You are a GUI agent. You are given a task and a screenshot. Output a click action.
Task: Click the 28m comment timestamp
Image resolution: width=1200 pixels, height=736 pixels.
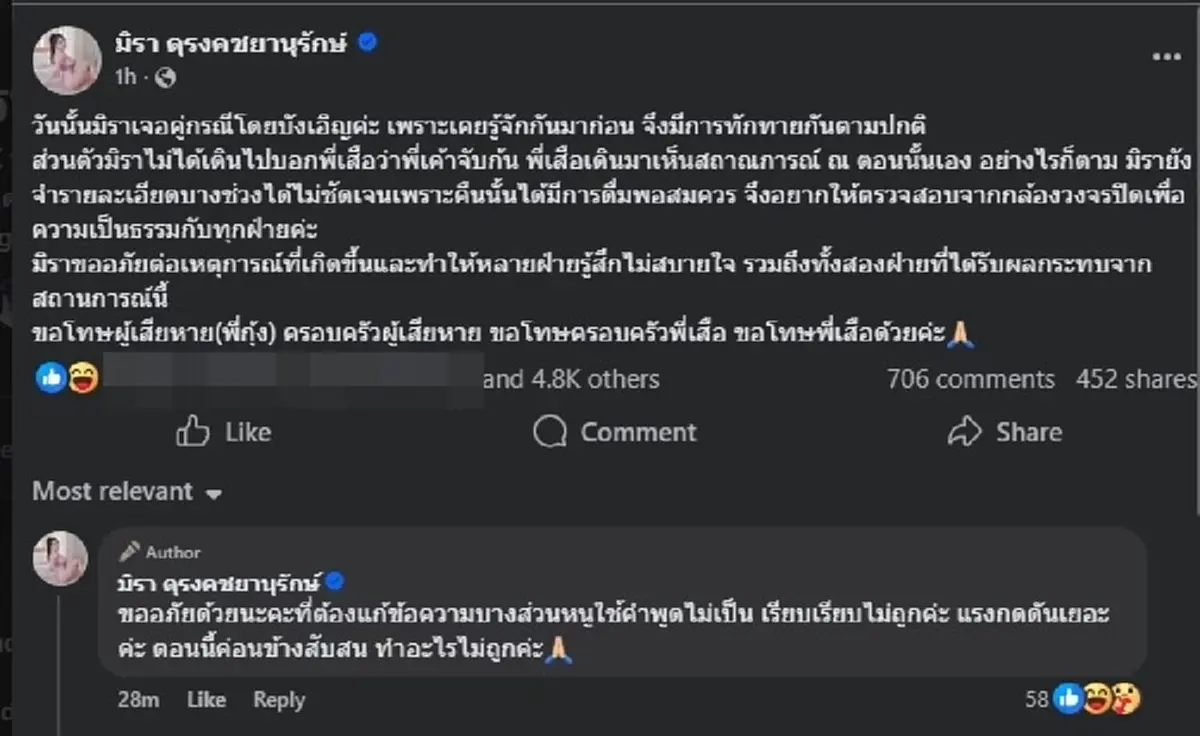140,700
